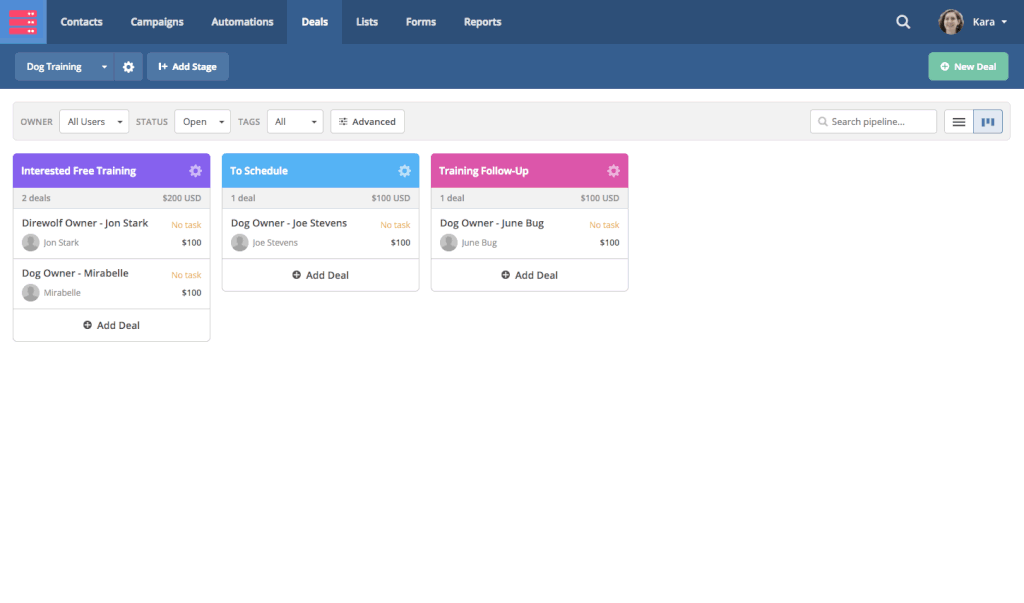Open Training Follow-Up stage settings gear
Image resolution: width=1024 pixels, height=603 pixels.
point(613,171)
